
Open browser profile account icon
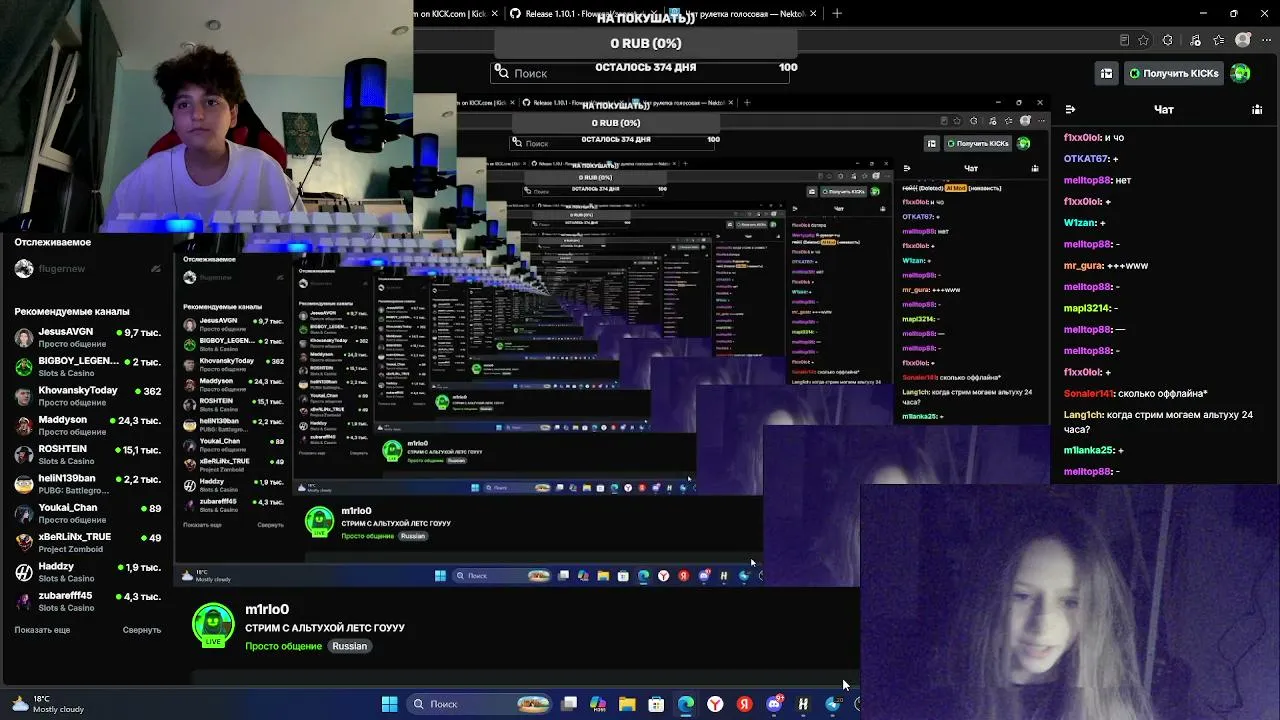1243,40
